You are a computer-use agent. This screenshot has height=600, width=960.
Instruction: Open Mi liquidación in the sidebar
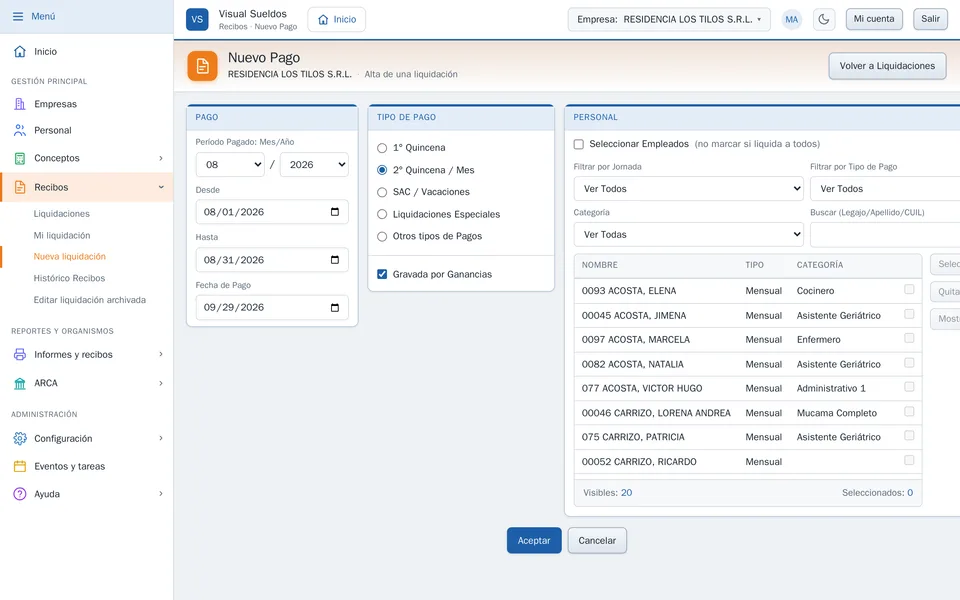tap(62, 235)
